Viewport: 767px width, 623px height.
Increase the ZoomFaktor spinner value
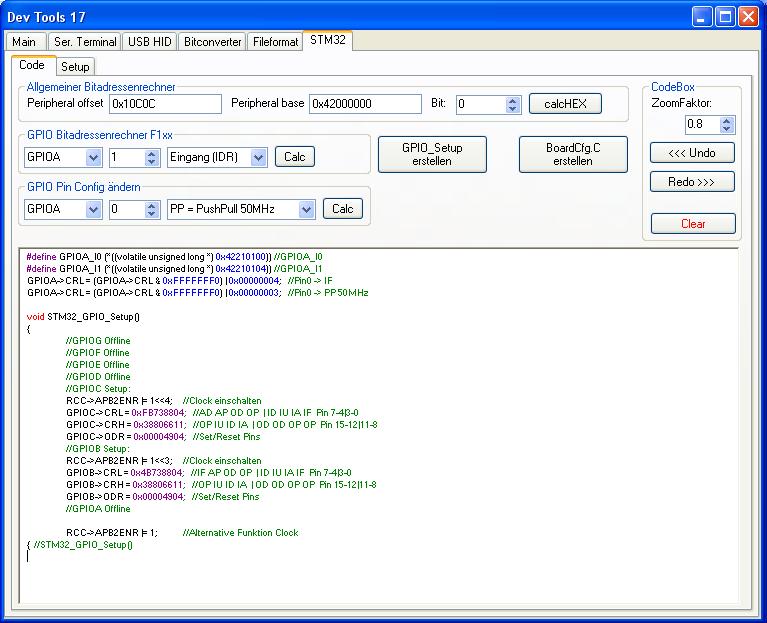[727, 121]
